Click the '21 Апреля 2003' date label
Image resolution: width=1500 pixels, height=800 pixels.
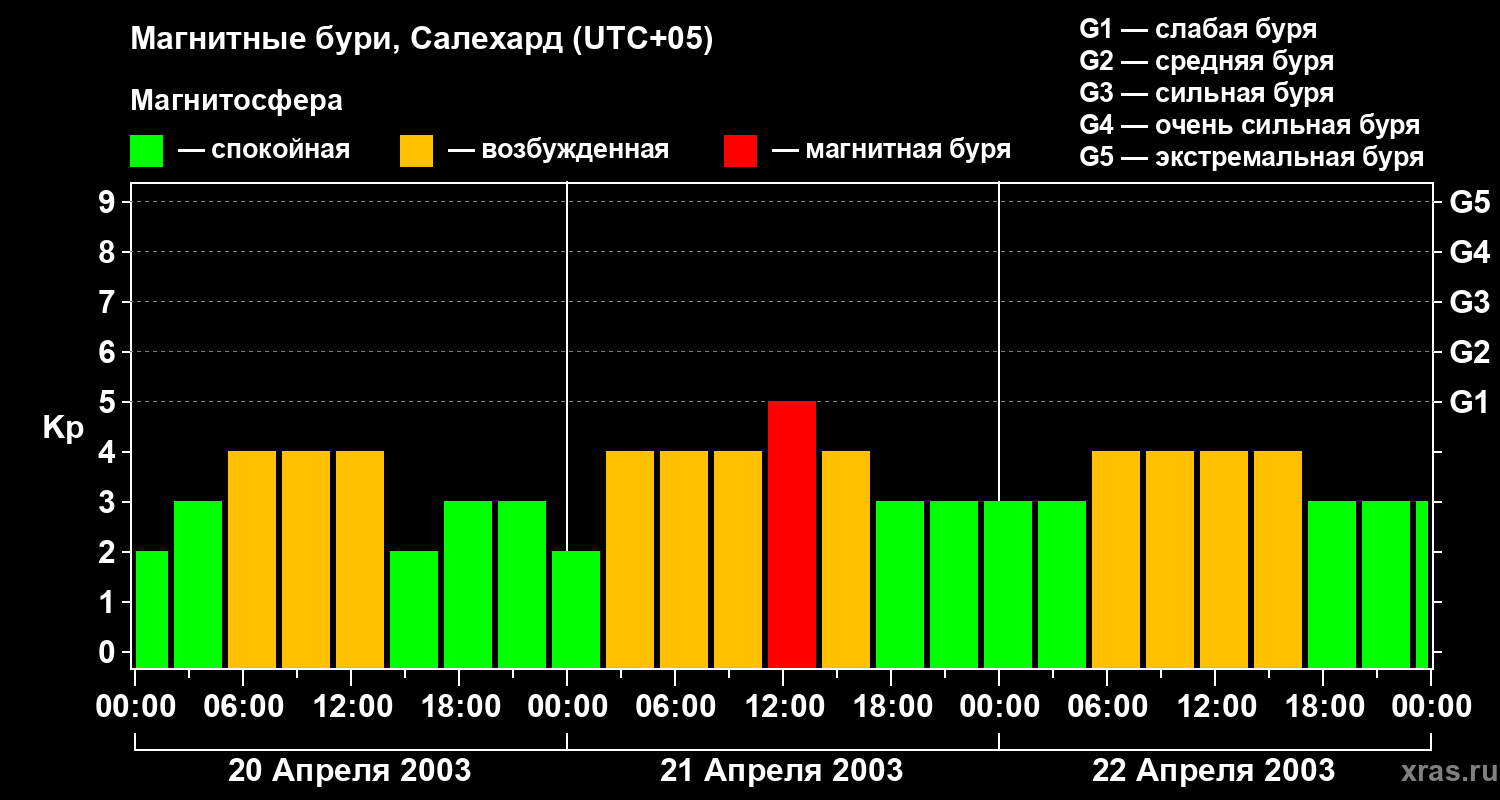click(782, 770)
